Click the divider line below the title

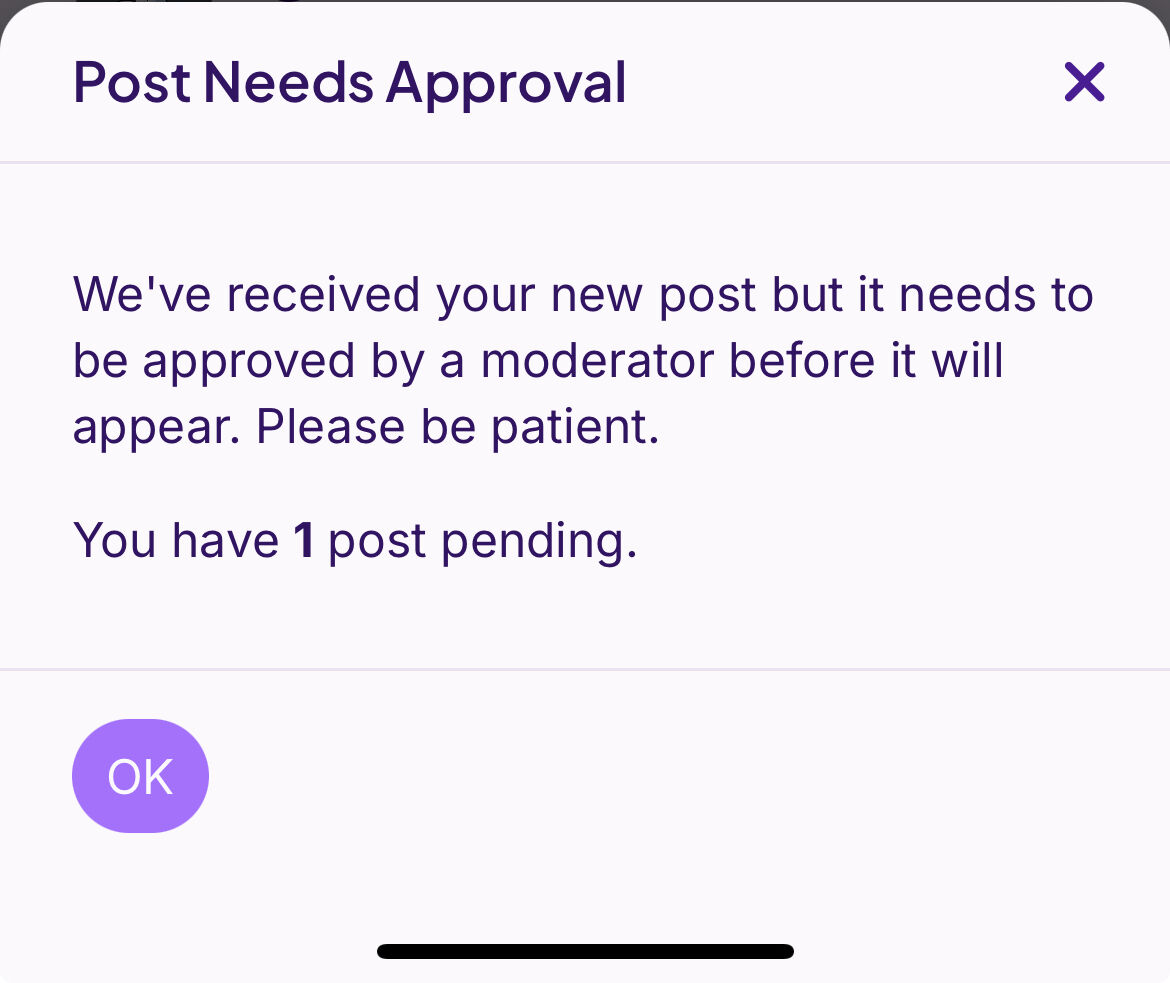tap(585, 162)
